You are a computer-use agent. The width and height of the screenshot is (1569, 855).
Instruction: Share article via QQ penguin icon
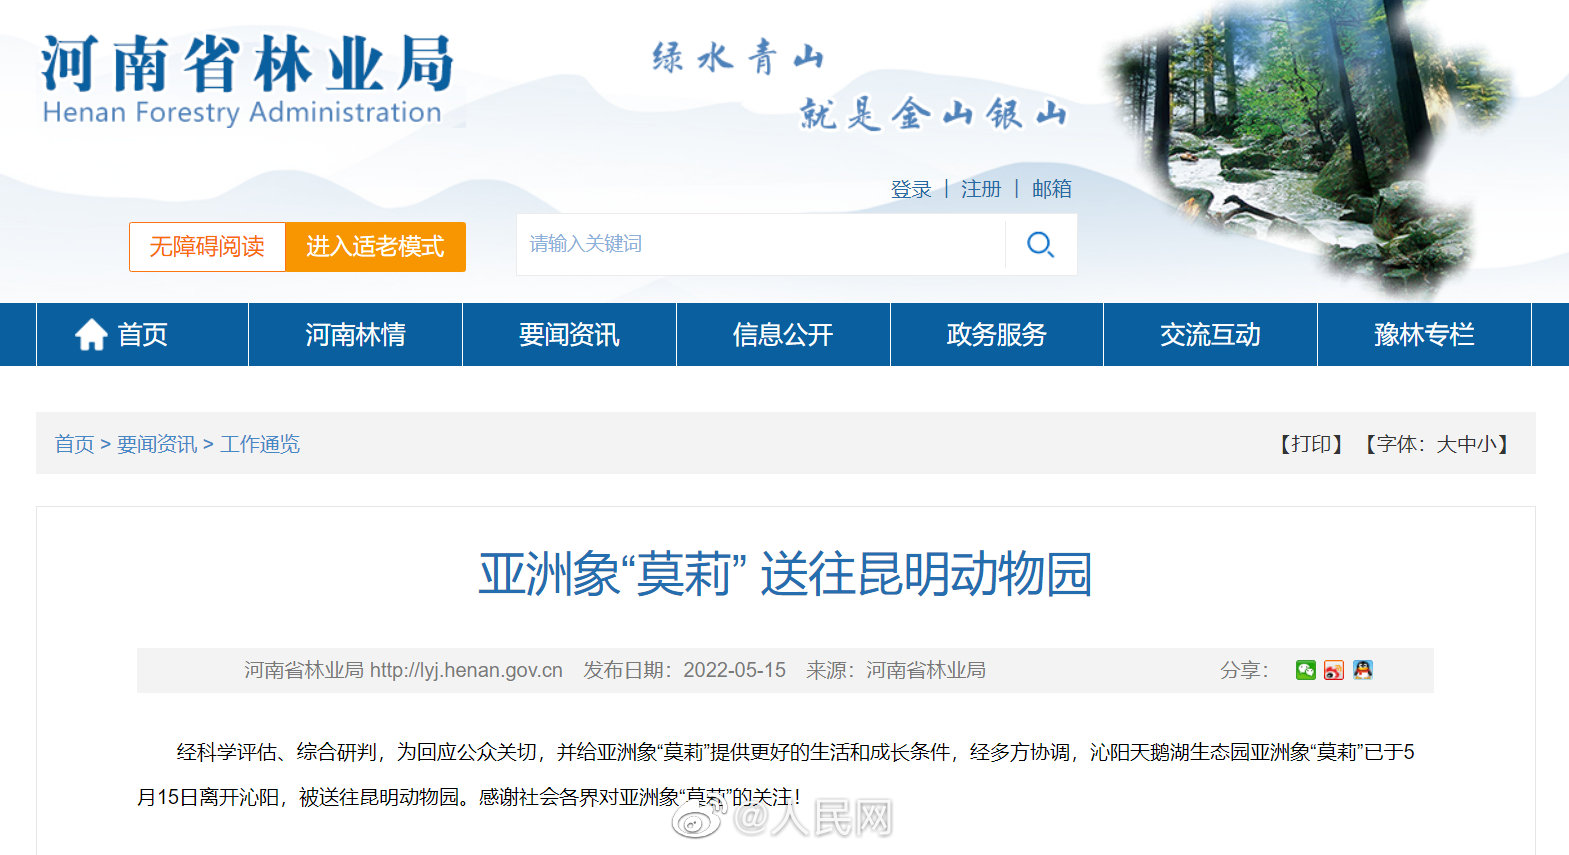click(x=1363, y=670)
